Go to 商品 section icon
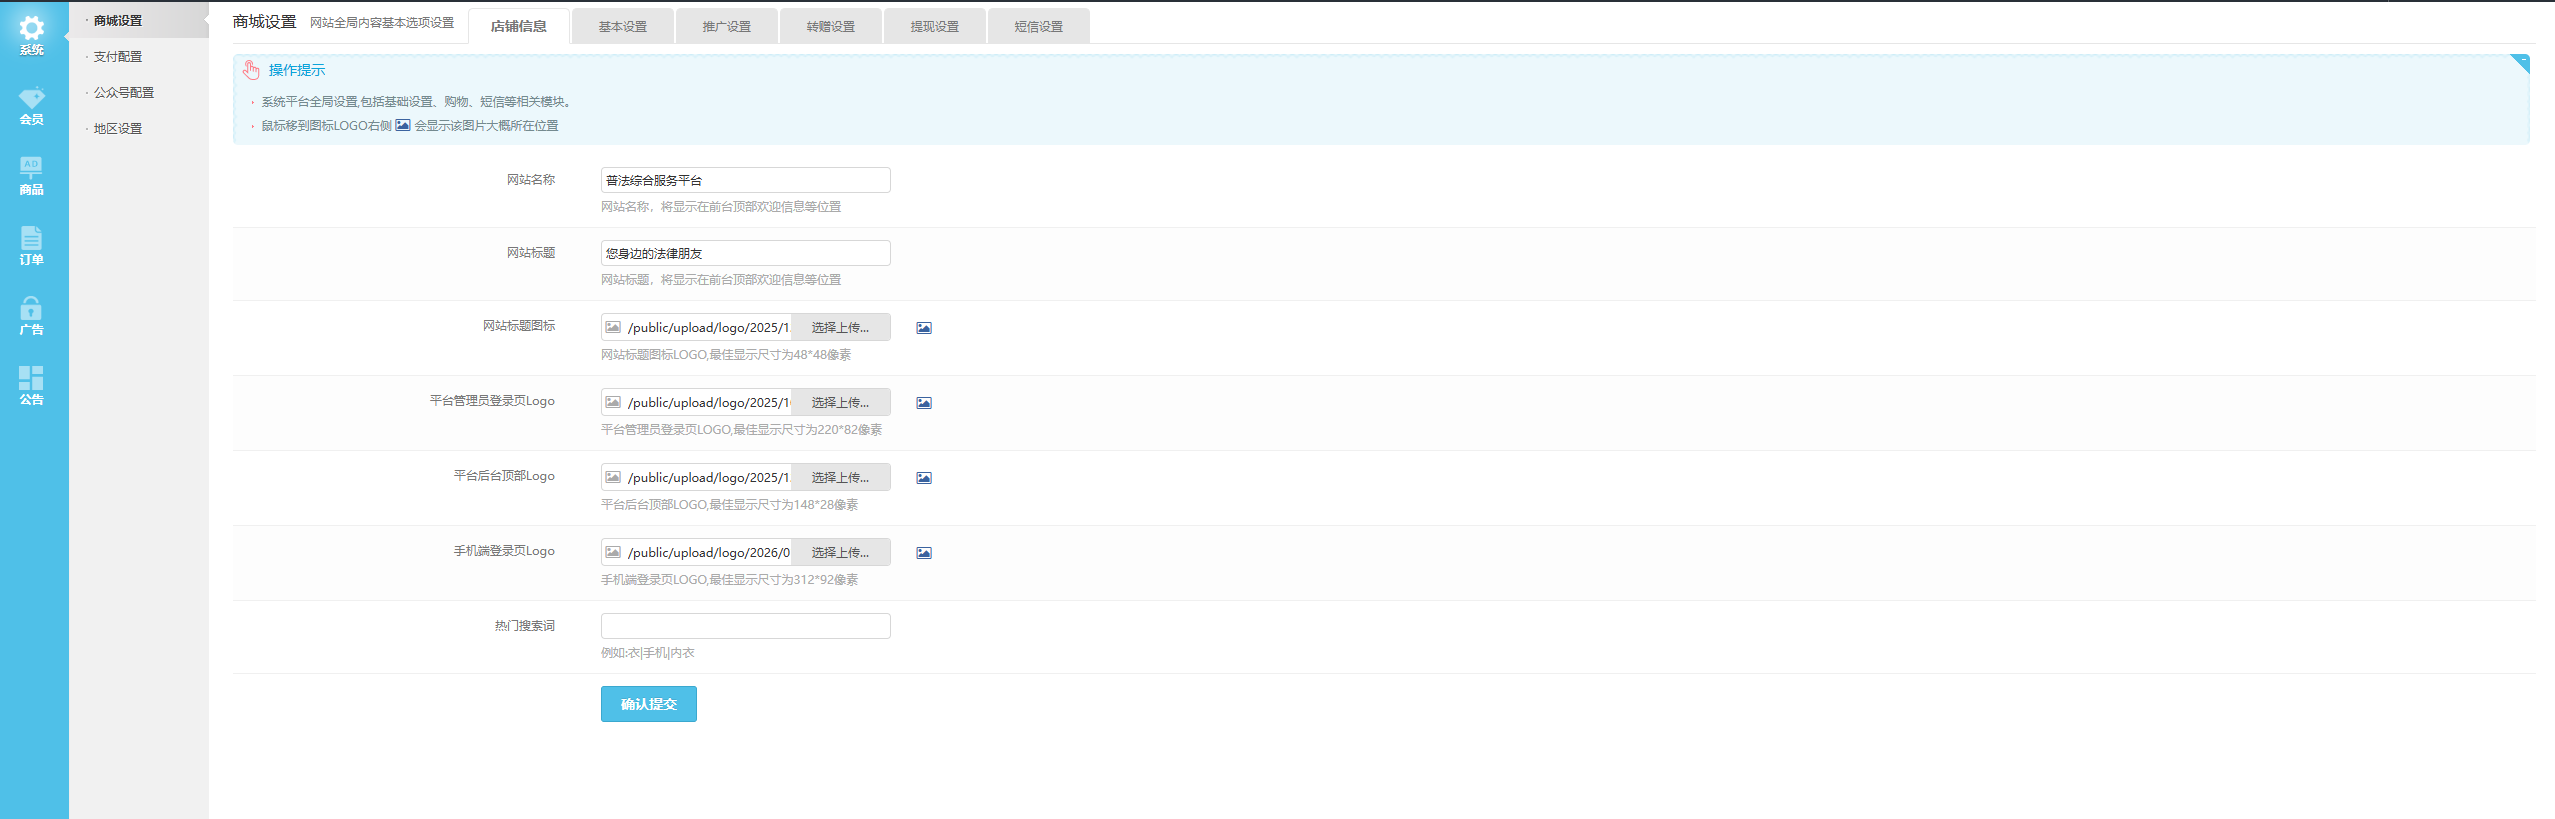Screen dimensions: 2555x819 (32, 175)
